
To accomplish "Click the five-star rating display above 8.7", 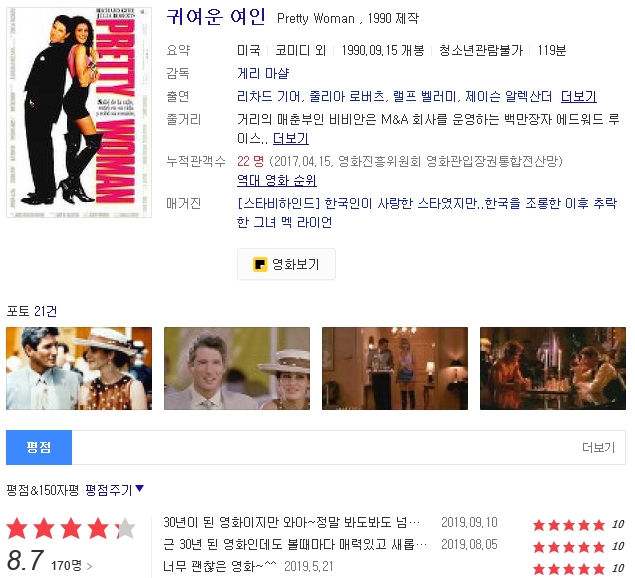I will [71, 528].
